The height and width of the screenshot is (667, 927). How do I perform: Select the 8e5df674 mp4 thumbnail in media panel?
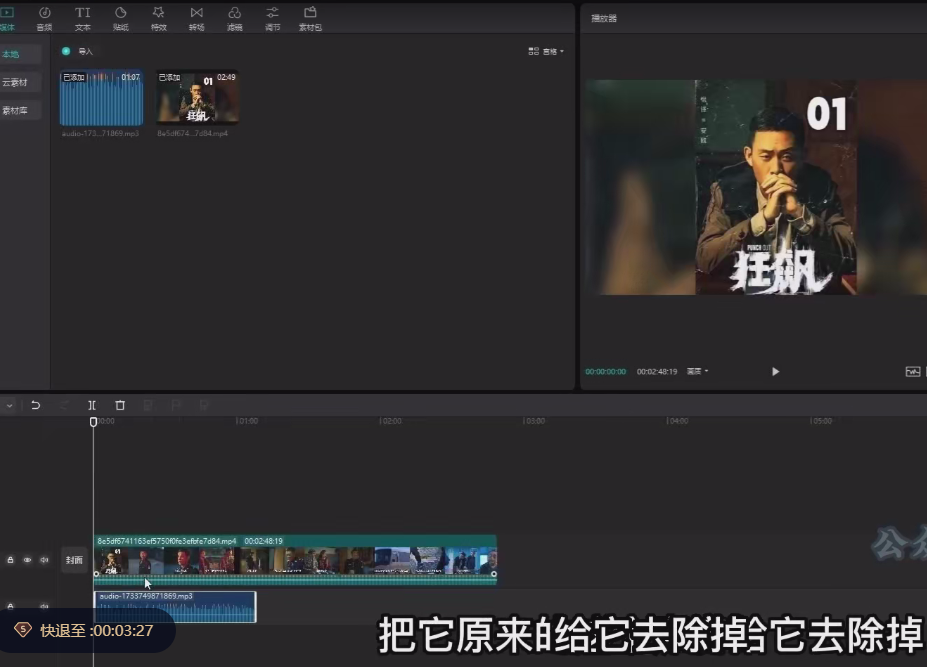coord(196,96)
